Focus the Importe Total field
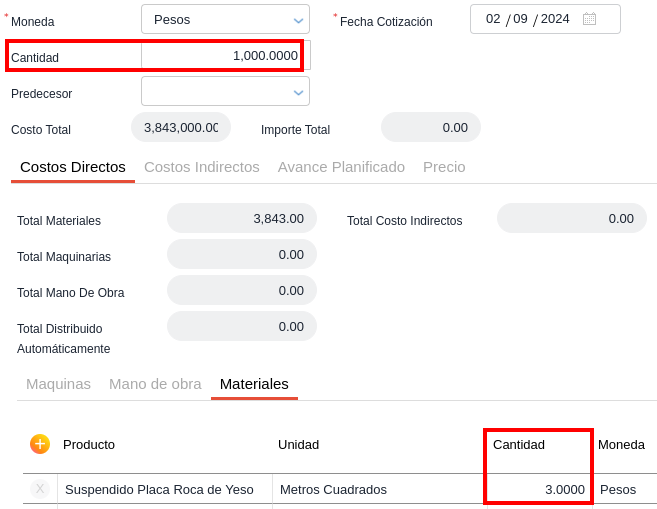Screen dimensions: 657x509 point(431,128)
